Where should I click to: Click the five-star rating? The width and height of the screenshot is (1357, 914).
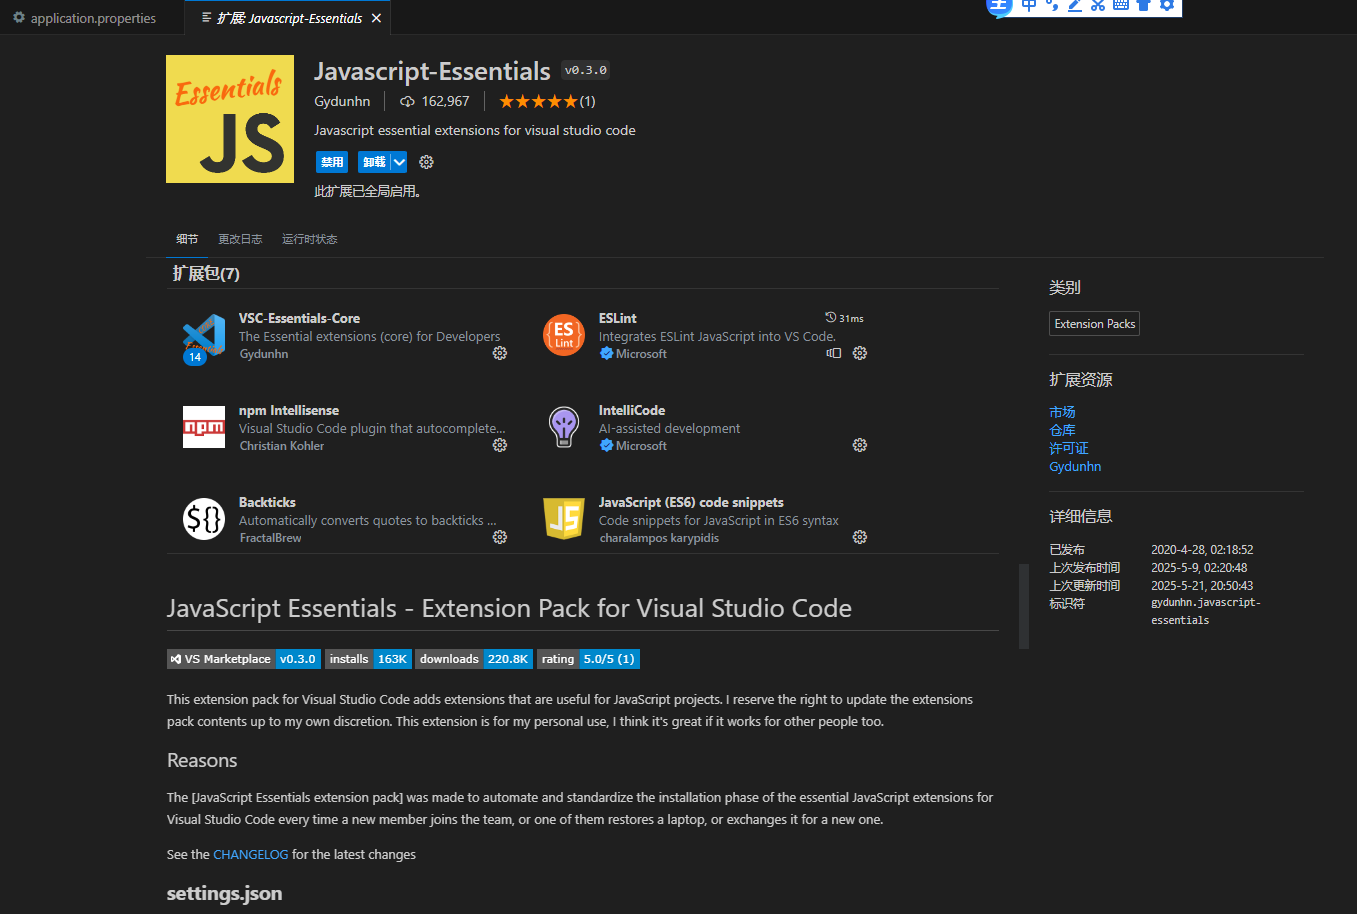click(x=538, y=101)
